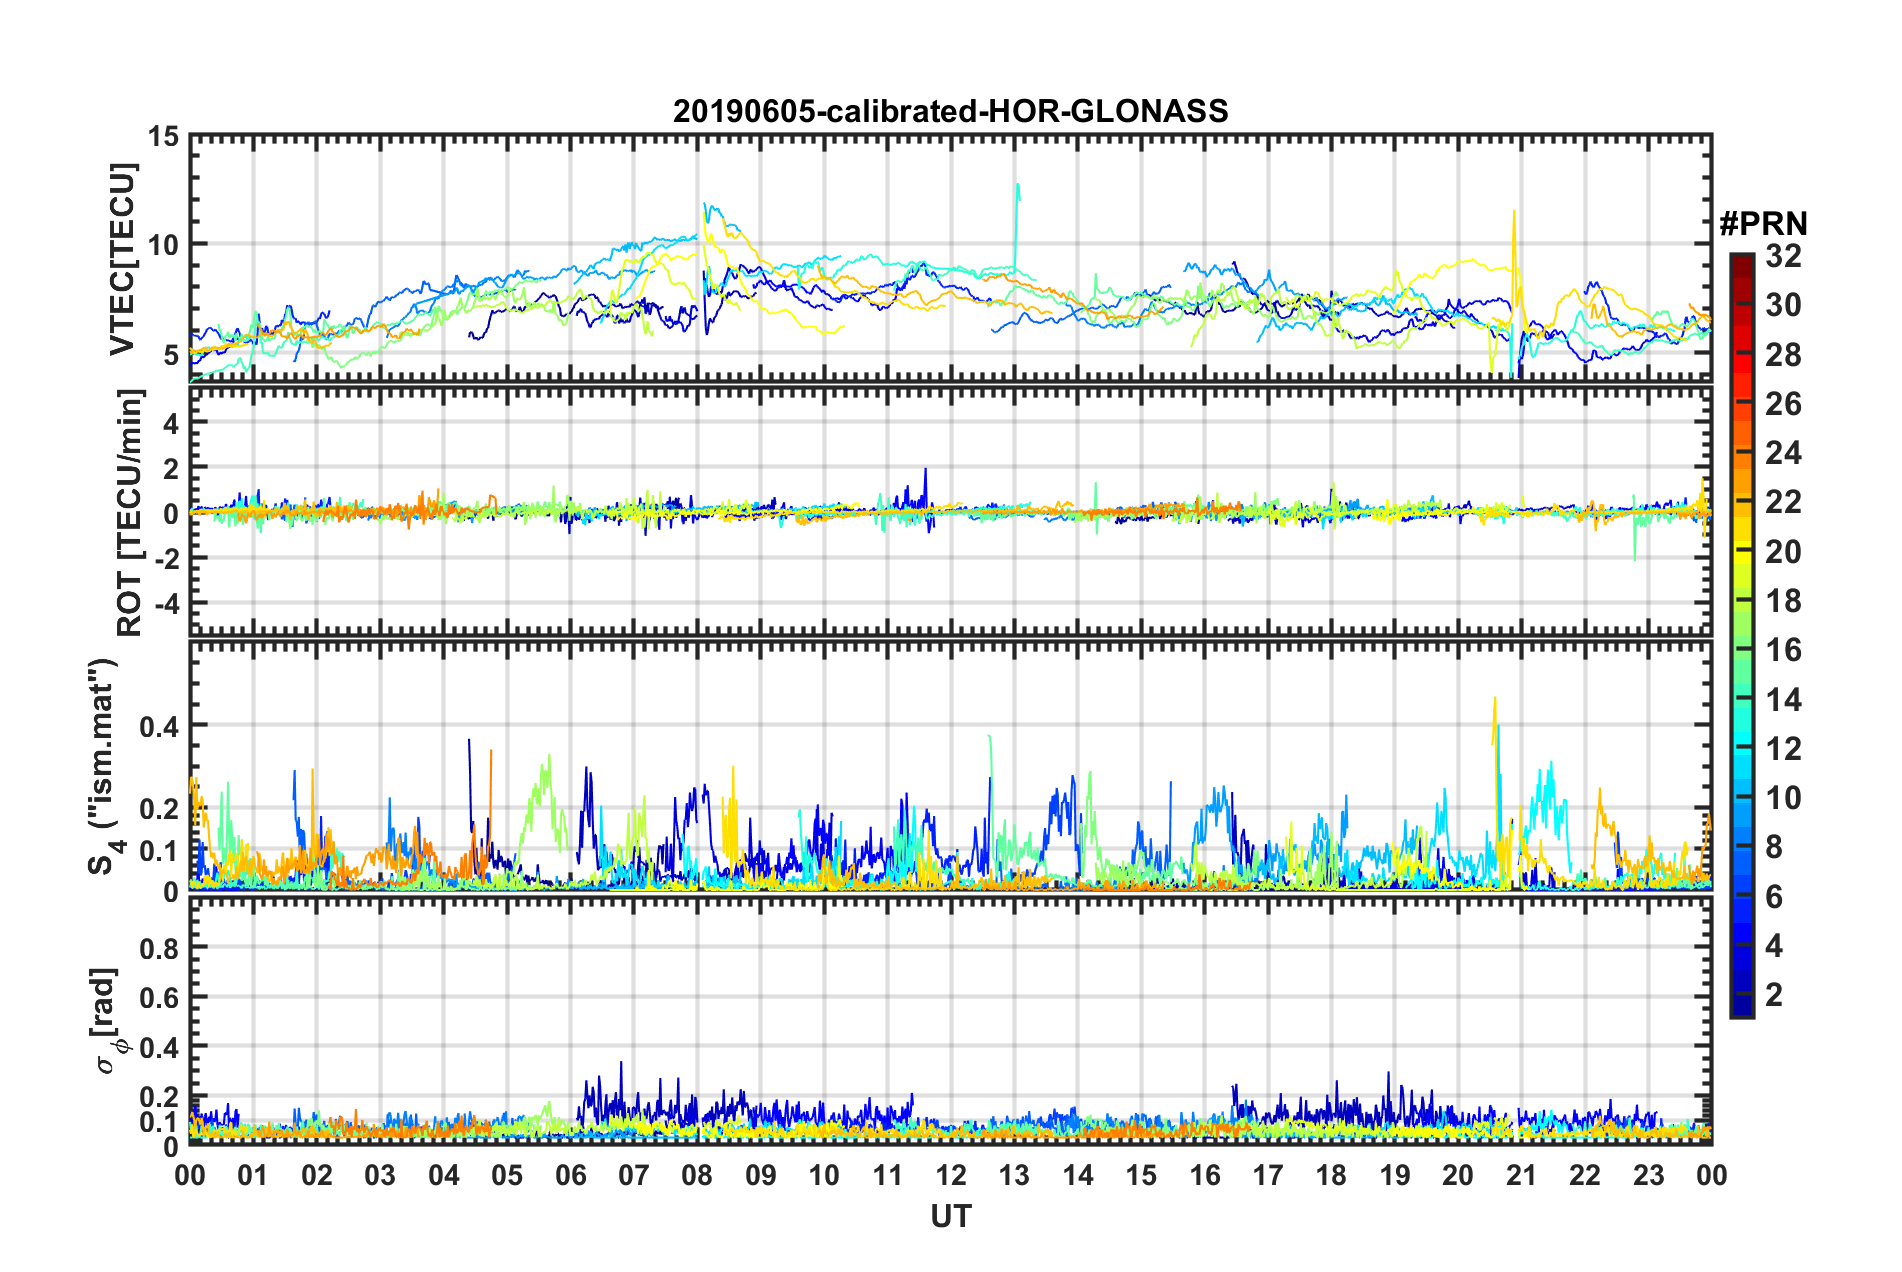The width and height of the screenshot is (1902, 1272).
Task: Click the UT axis hour label "18"
Action: click(1331, 1176)
